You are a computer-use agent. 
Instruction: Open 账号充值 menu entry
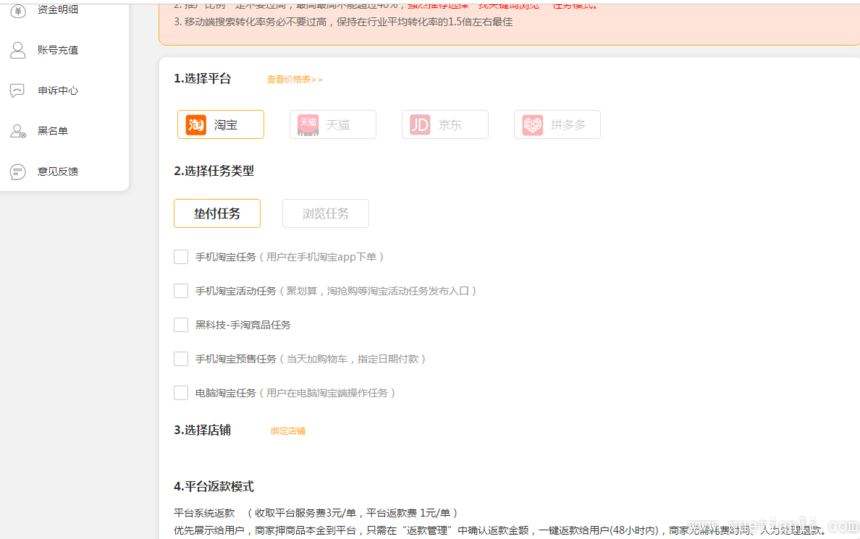[x=58, y=50]
